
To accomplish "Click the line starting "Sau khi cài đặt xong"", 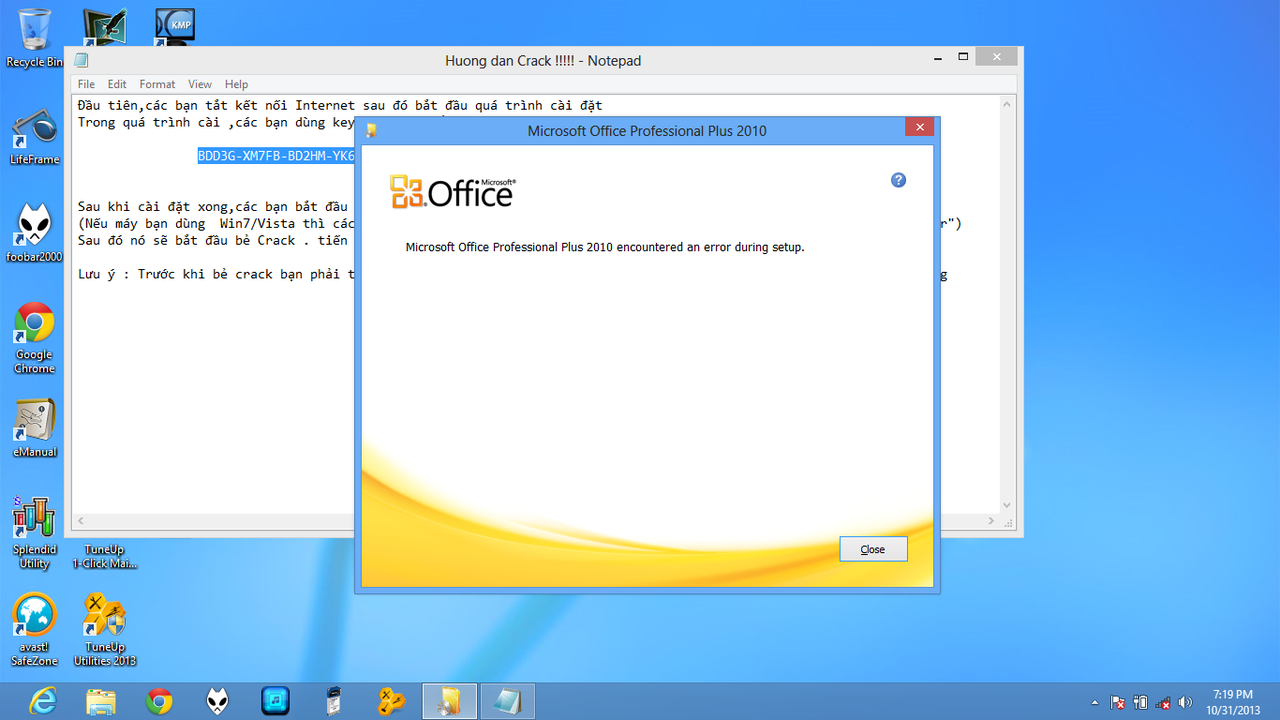I will (213, 207).
